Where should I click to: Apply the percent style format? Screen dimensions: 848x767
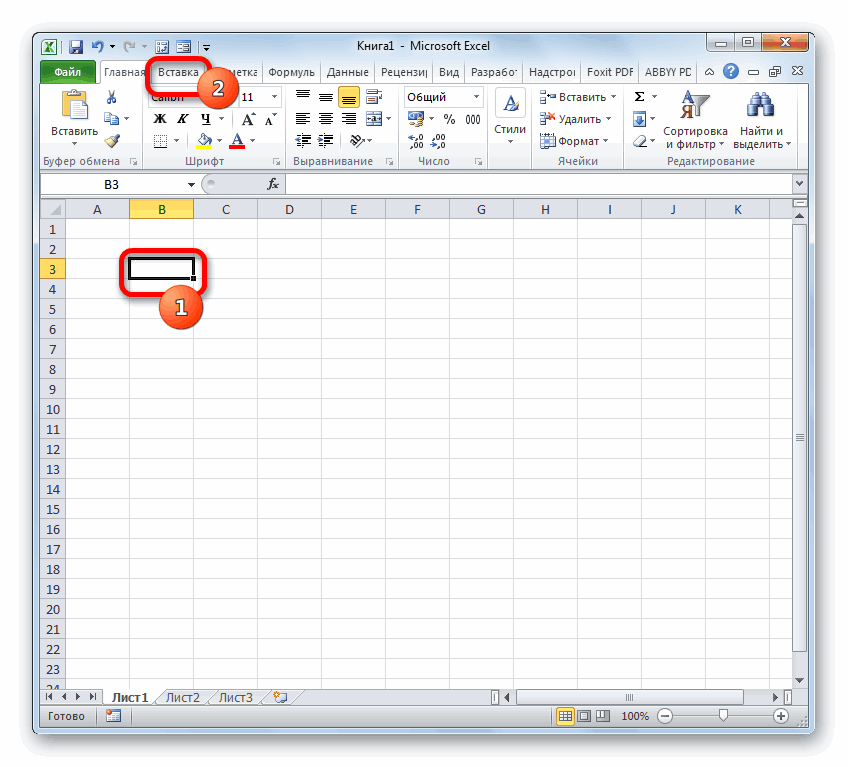(449, 119)
